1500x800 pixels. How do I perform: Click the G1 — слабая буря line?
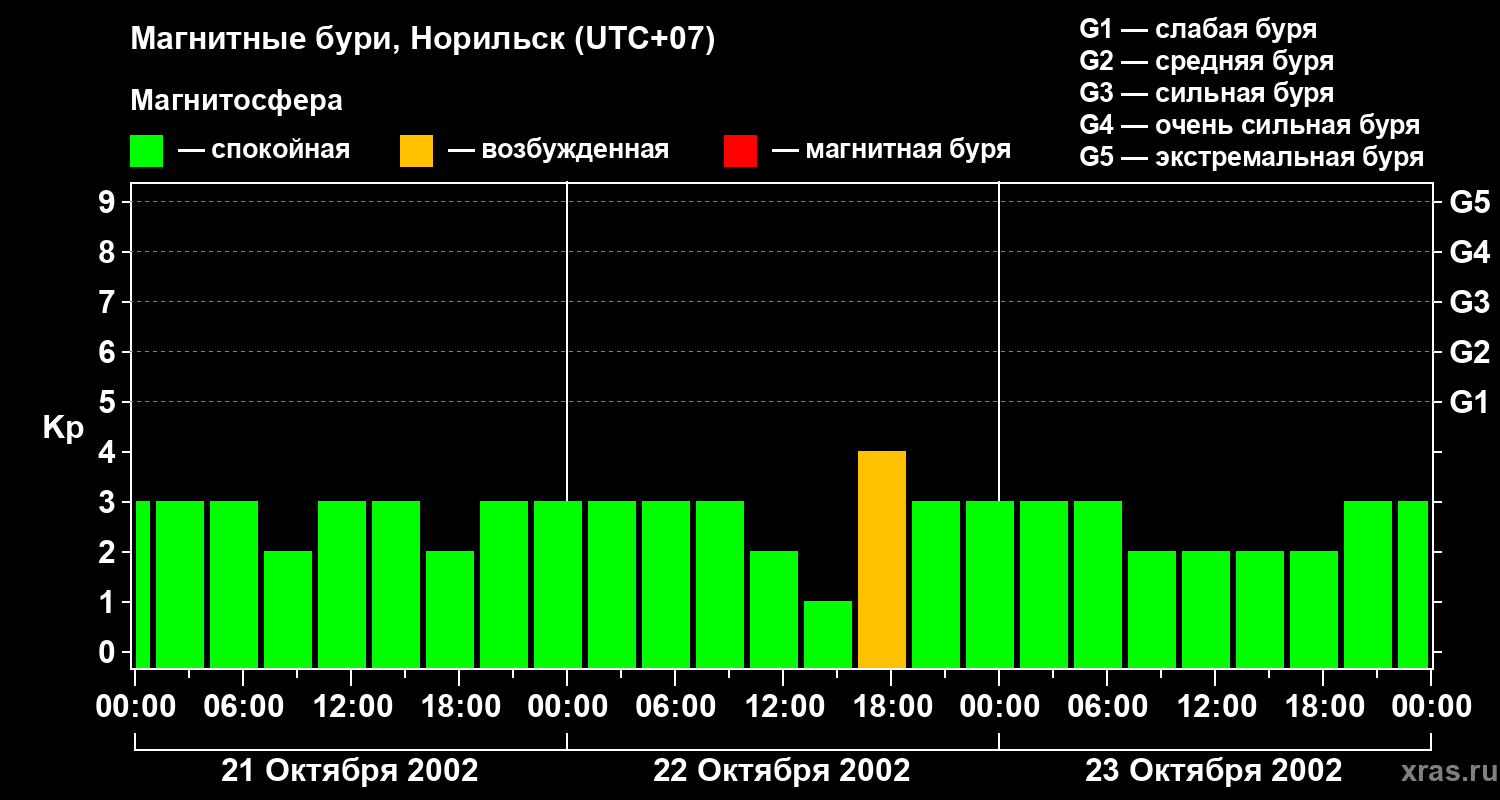coord(1198,29)
